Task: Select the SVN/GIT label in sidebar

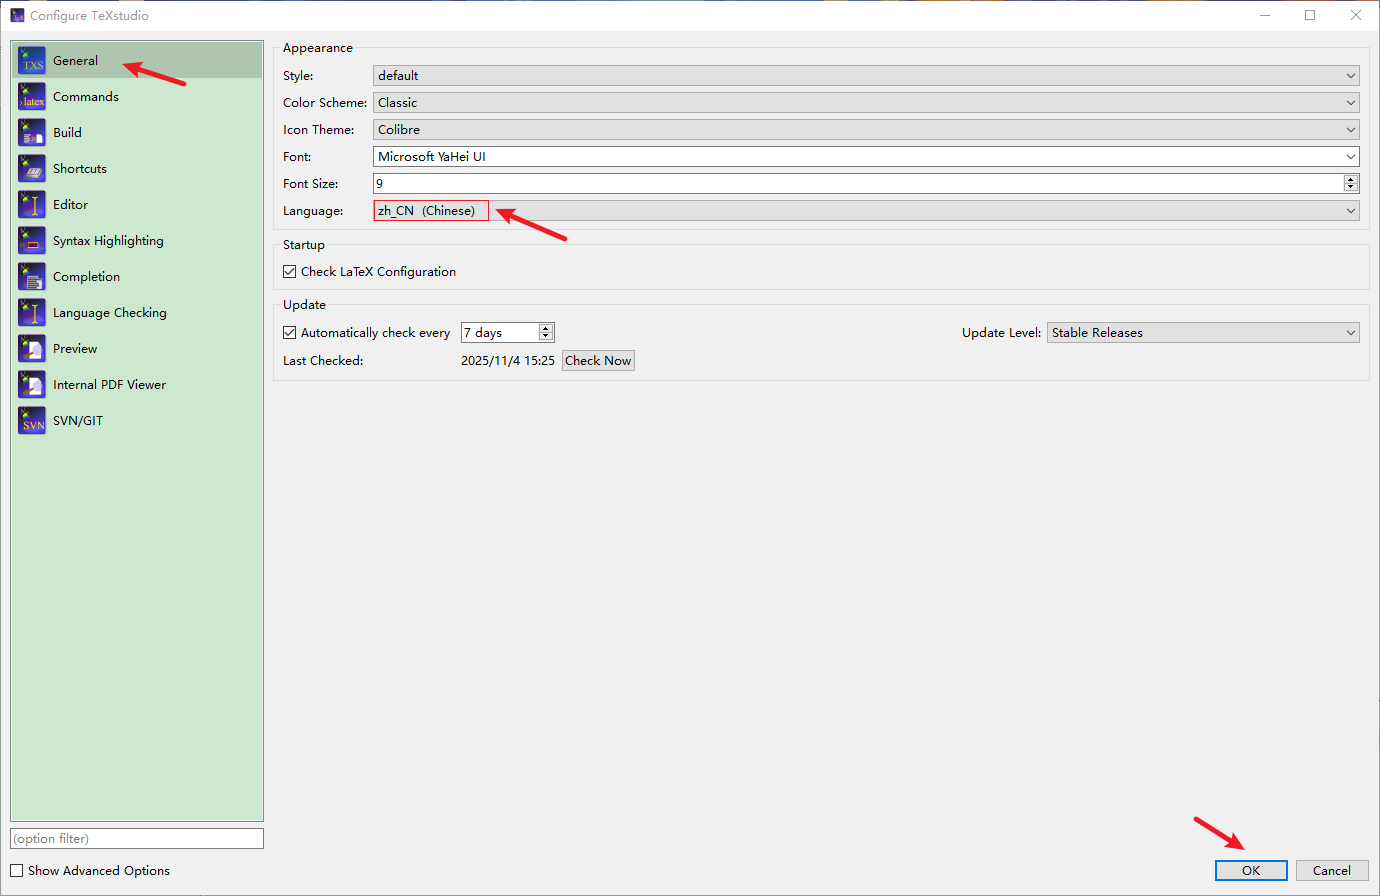Action: (x=78, y=421)
